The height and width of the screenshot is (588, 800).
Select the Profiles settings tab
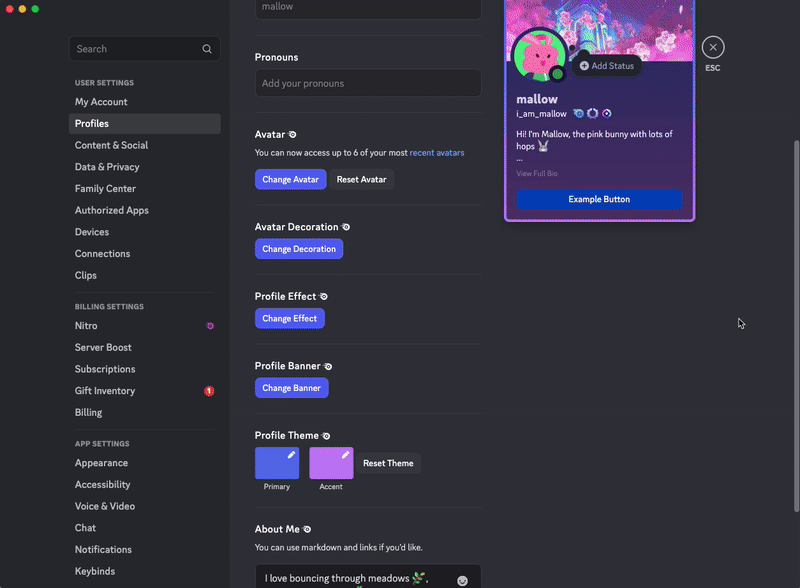coord(145,124)
